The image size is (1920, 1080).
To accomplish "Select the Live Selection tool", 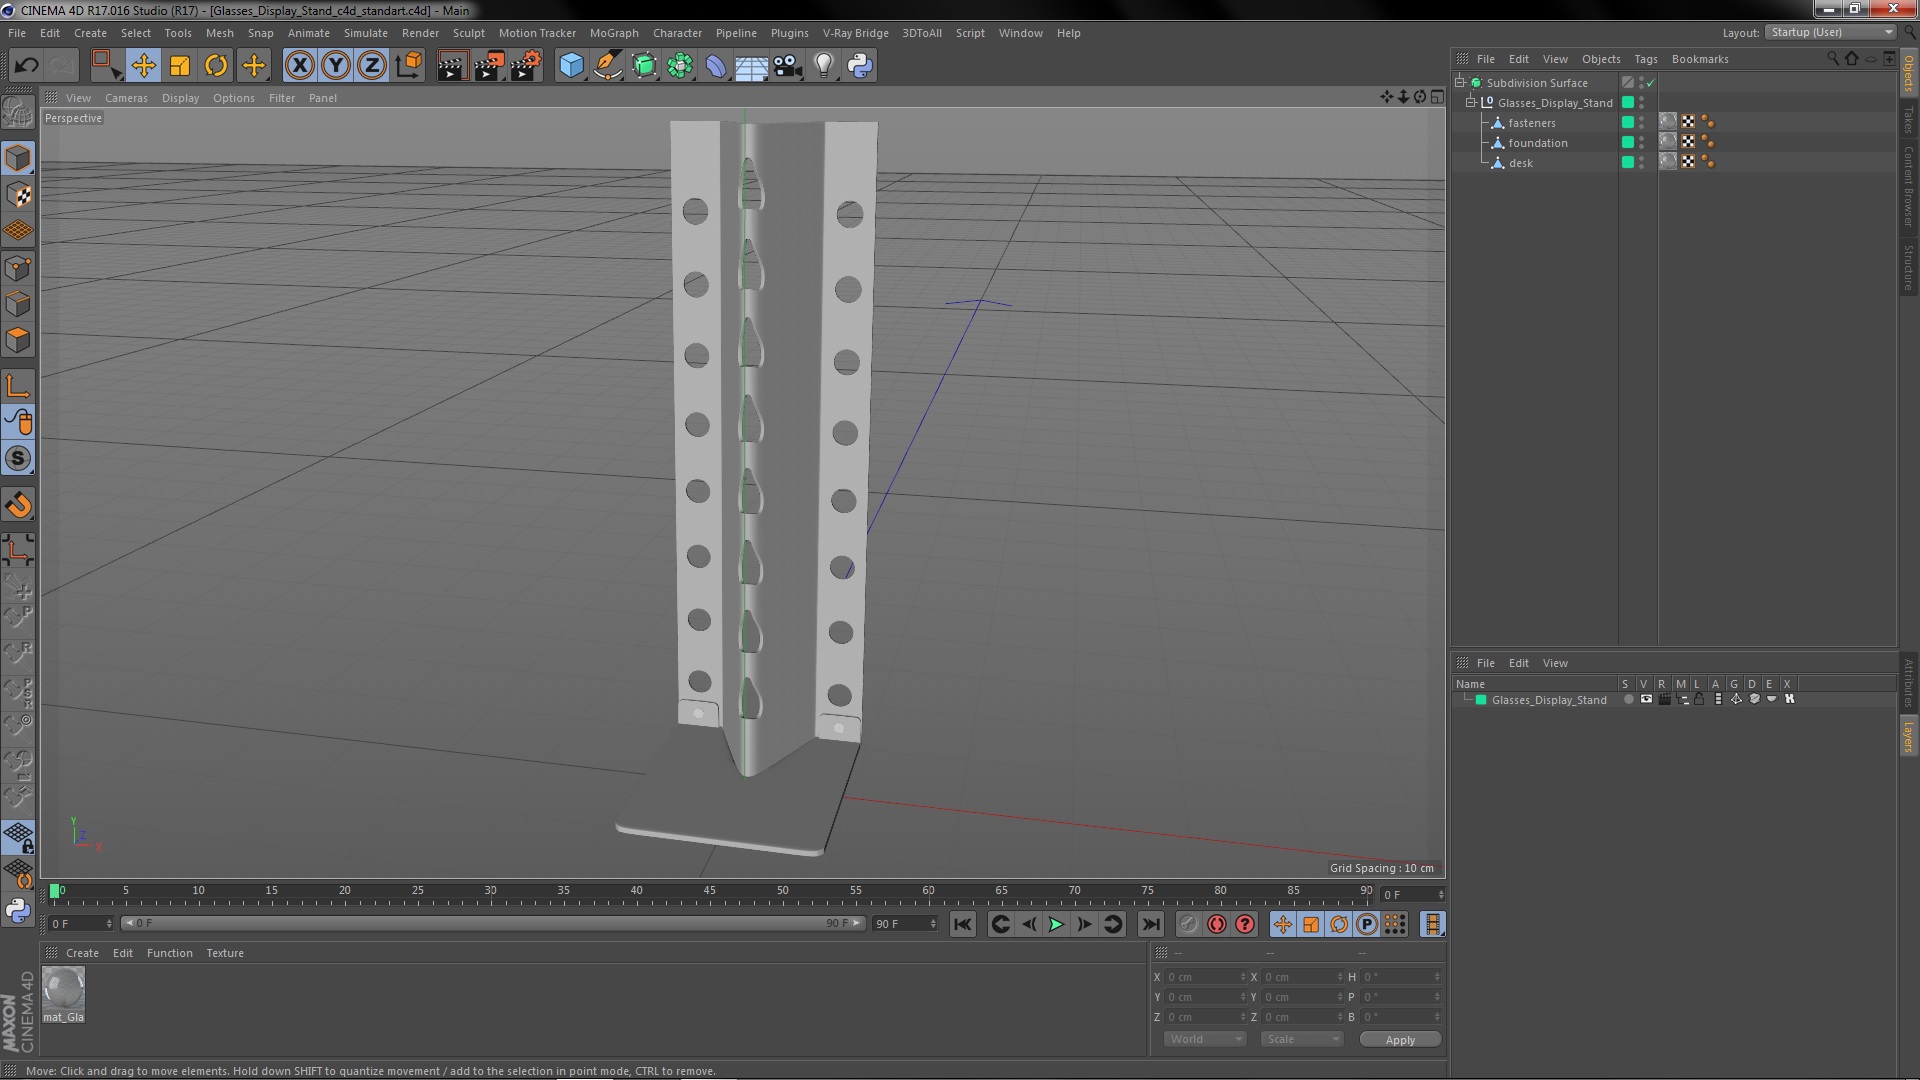I will pyautogui.click(x=105, y=66).
